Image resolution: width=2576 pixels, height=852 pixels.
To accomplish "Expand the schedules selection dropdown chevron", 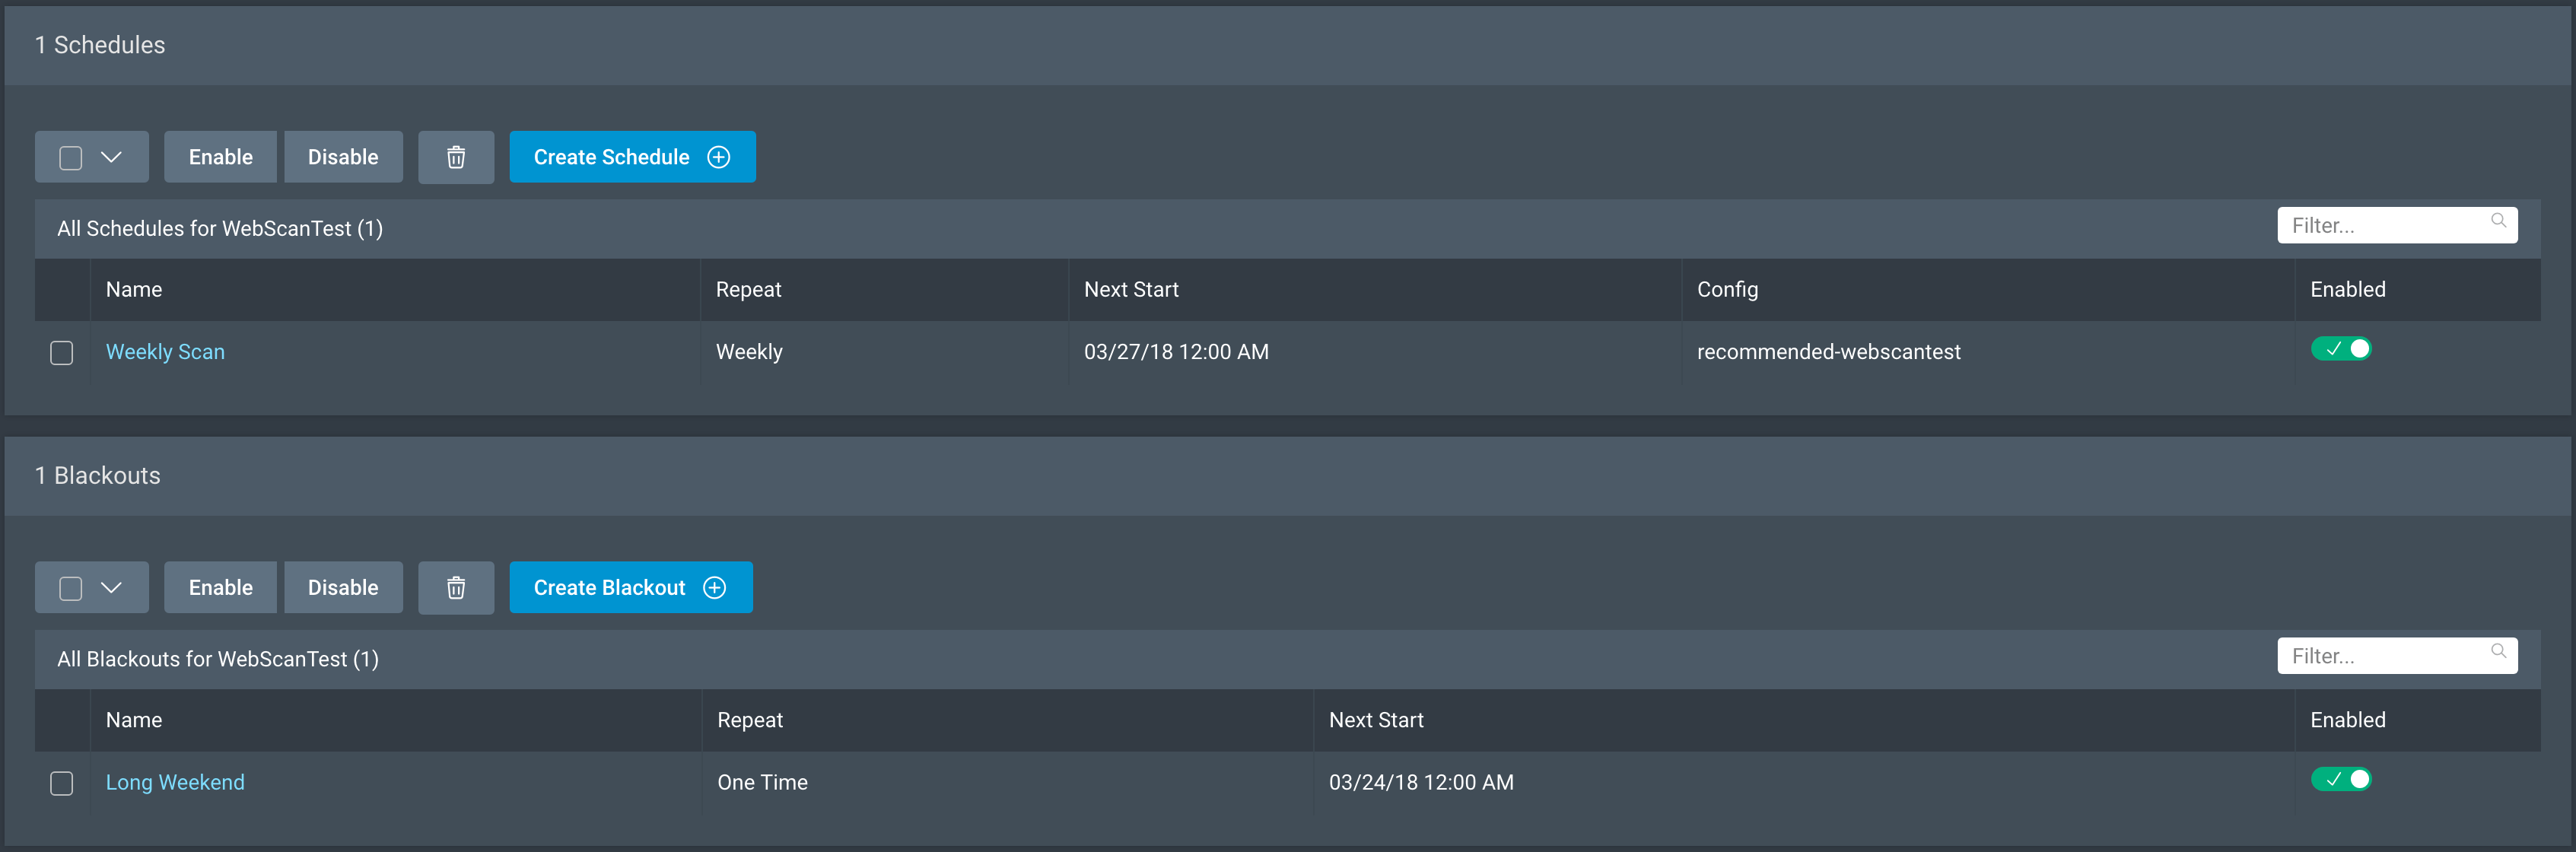I will pyautogui.click(x=111, y=157).
